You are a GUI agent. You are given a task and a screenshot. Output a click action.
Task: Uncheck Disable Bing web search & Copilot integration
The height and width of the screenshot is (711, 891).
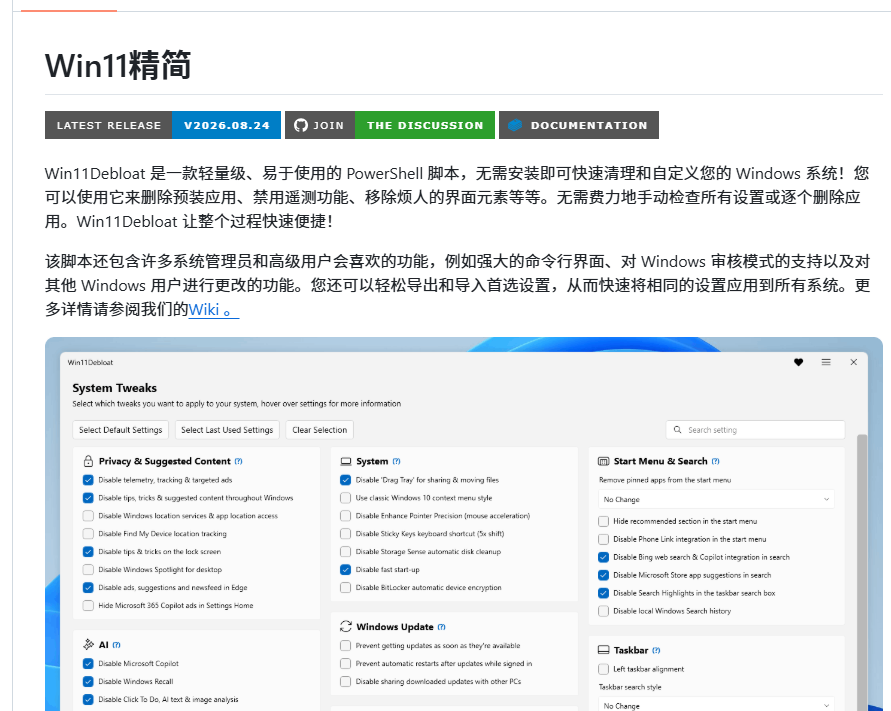603,557
